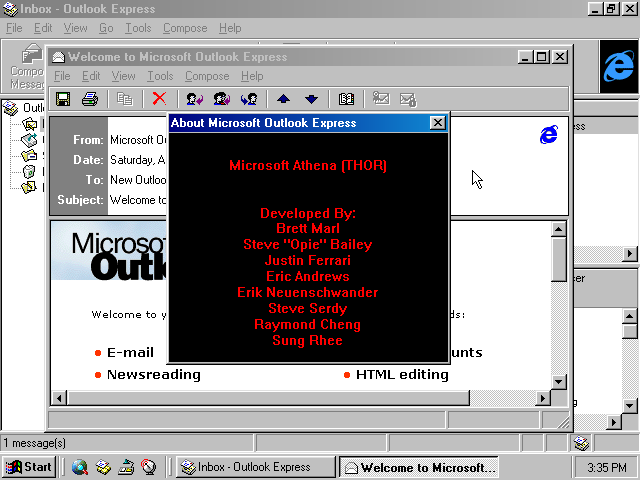
Task: Click the Copy icon in message toolbar
Action: click(124, 99)
